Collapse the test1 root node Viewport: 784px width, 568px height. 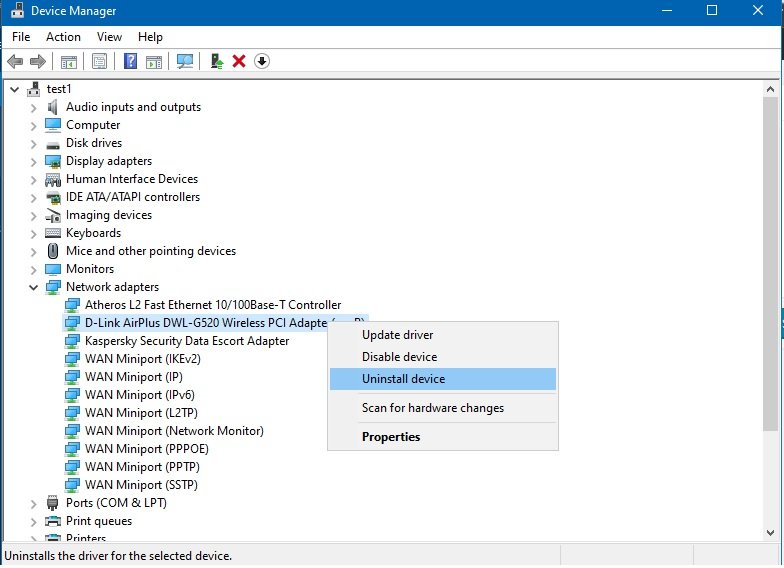click(x=14, y=90)
